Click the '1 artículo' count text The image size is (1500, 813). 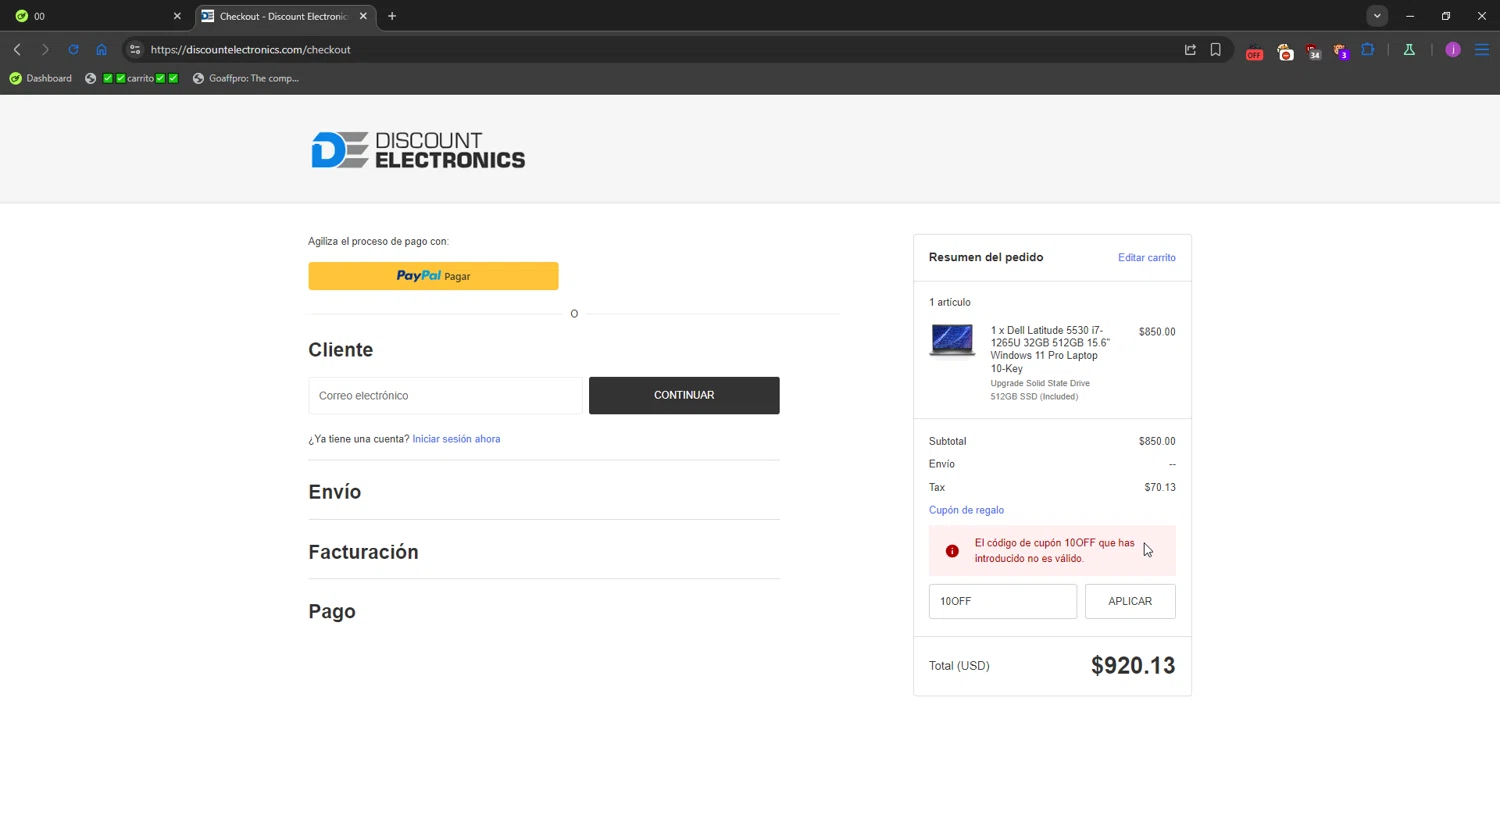click(x=950, y=302)
